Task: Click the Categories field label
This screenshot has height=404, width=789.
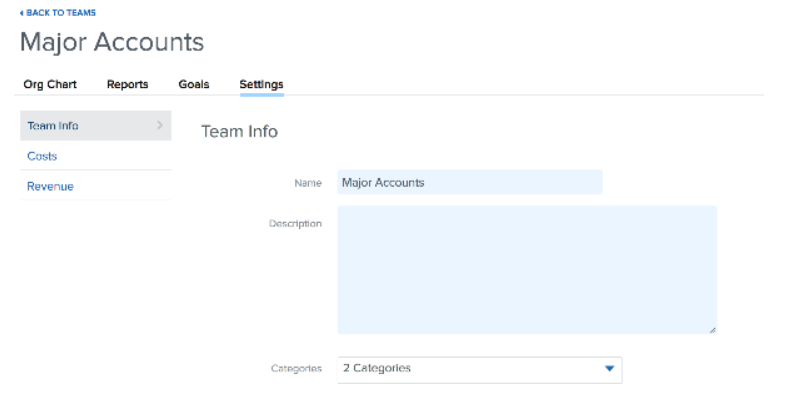Action: pos(296,369)
